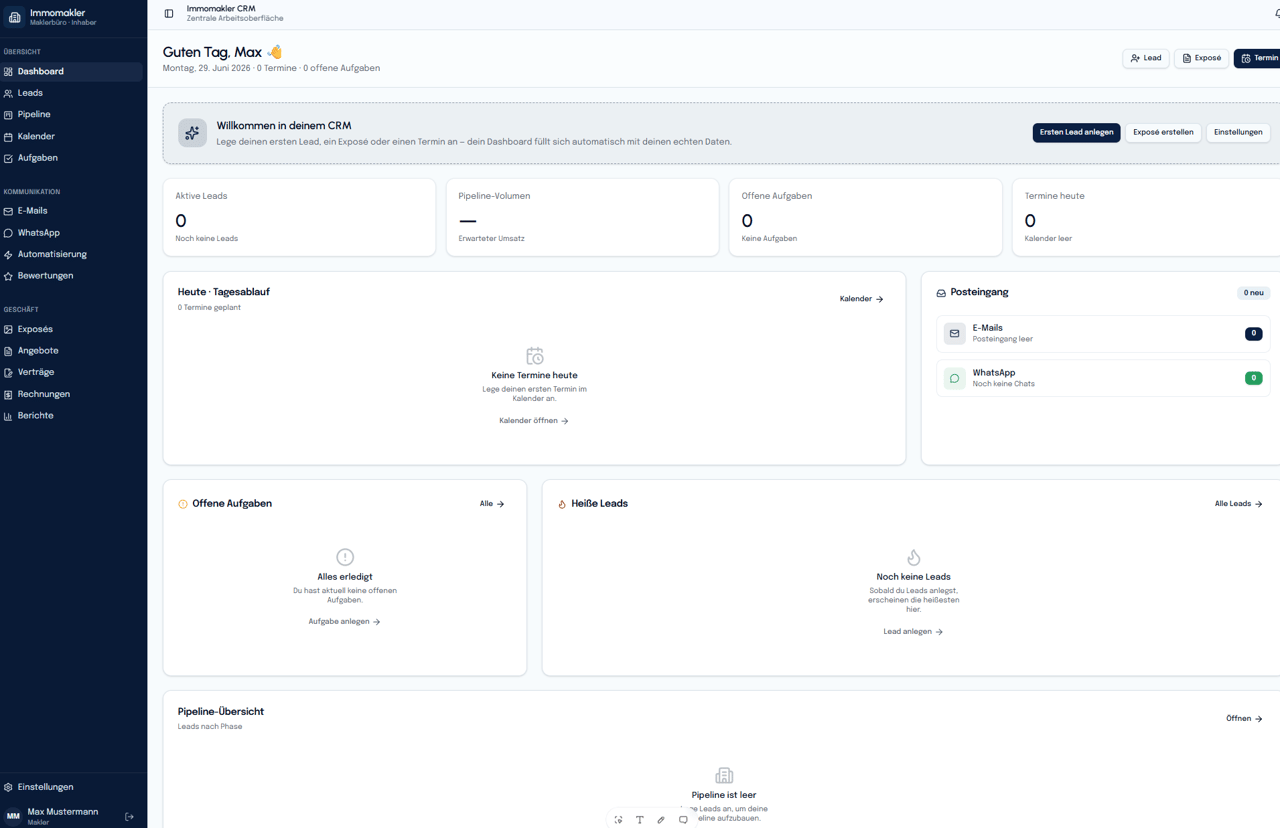Click the Exposé button in header

[x=1201, y=58]
